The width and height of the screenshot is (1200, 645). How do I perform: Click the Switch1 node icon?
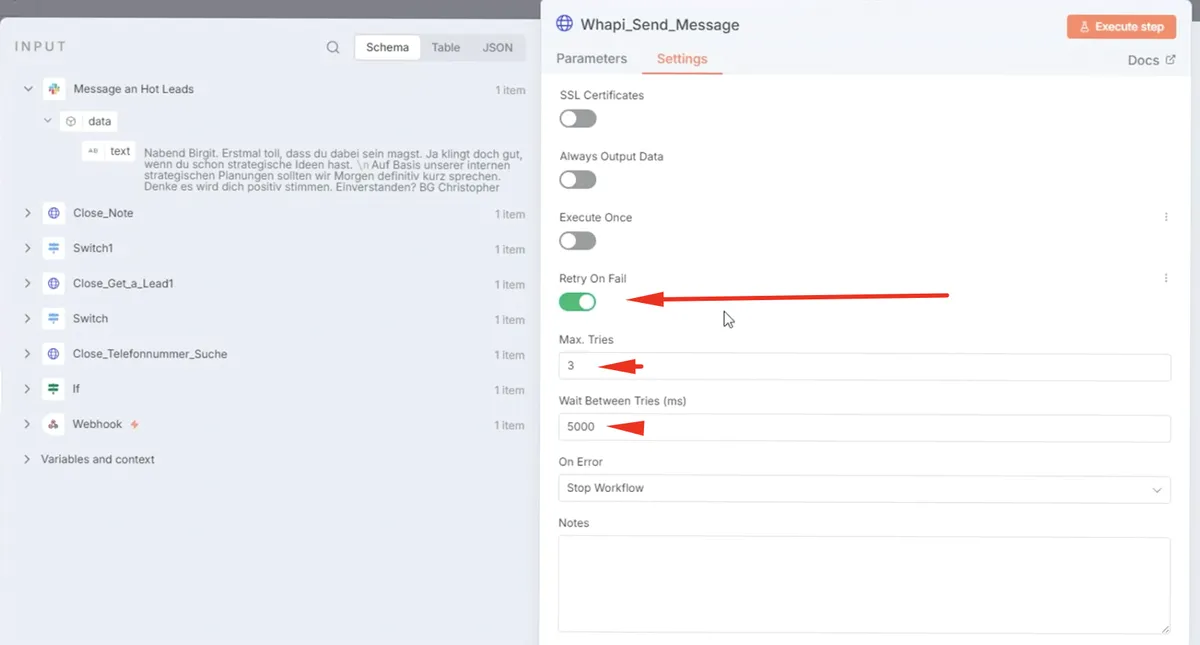(54, 248)
